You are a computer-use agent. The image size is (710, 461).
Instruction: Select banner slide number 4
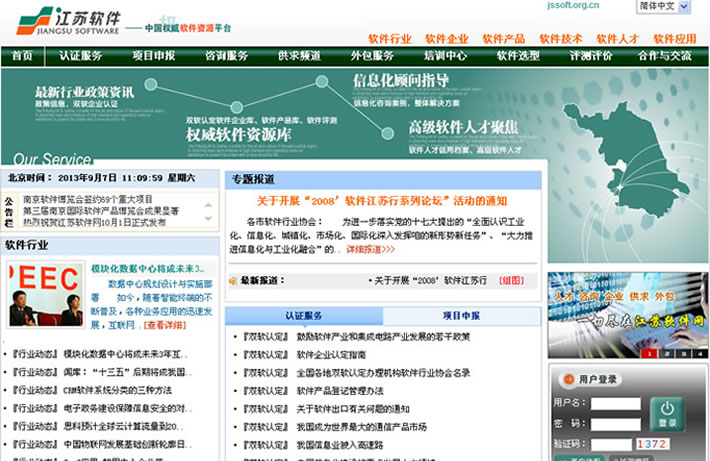(700, 354)
